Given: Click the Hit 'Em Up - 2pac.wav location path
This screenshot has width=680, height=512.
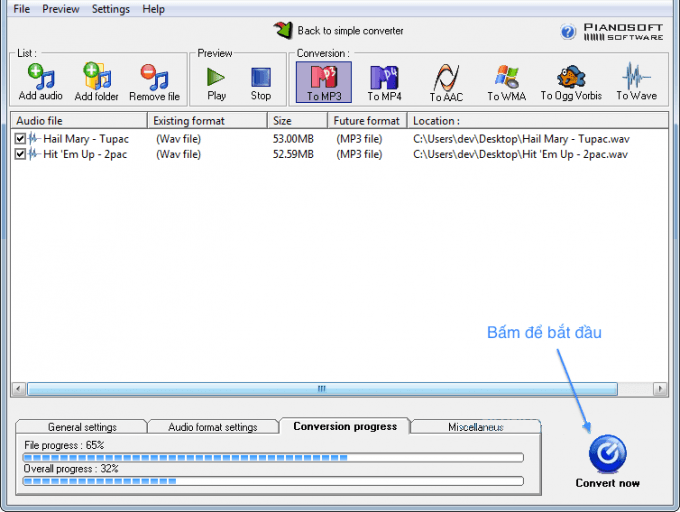Looking at the screenshot, I should pyautogui.click(x=520, y=154).
